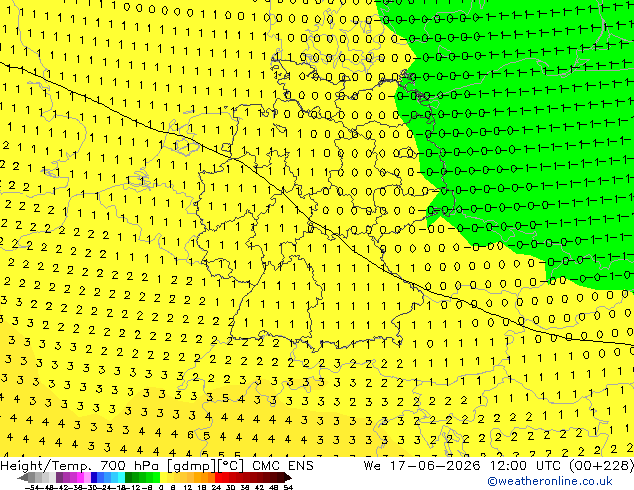Open the weatheronline.co.uk copyright link
Viewport: 634px width, 490px height.
tap(549, 481)
